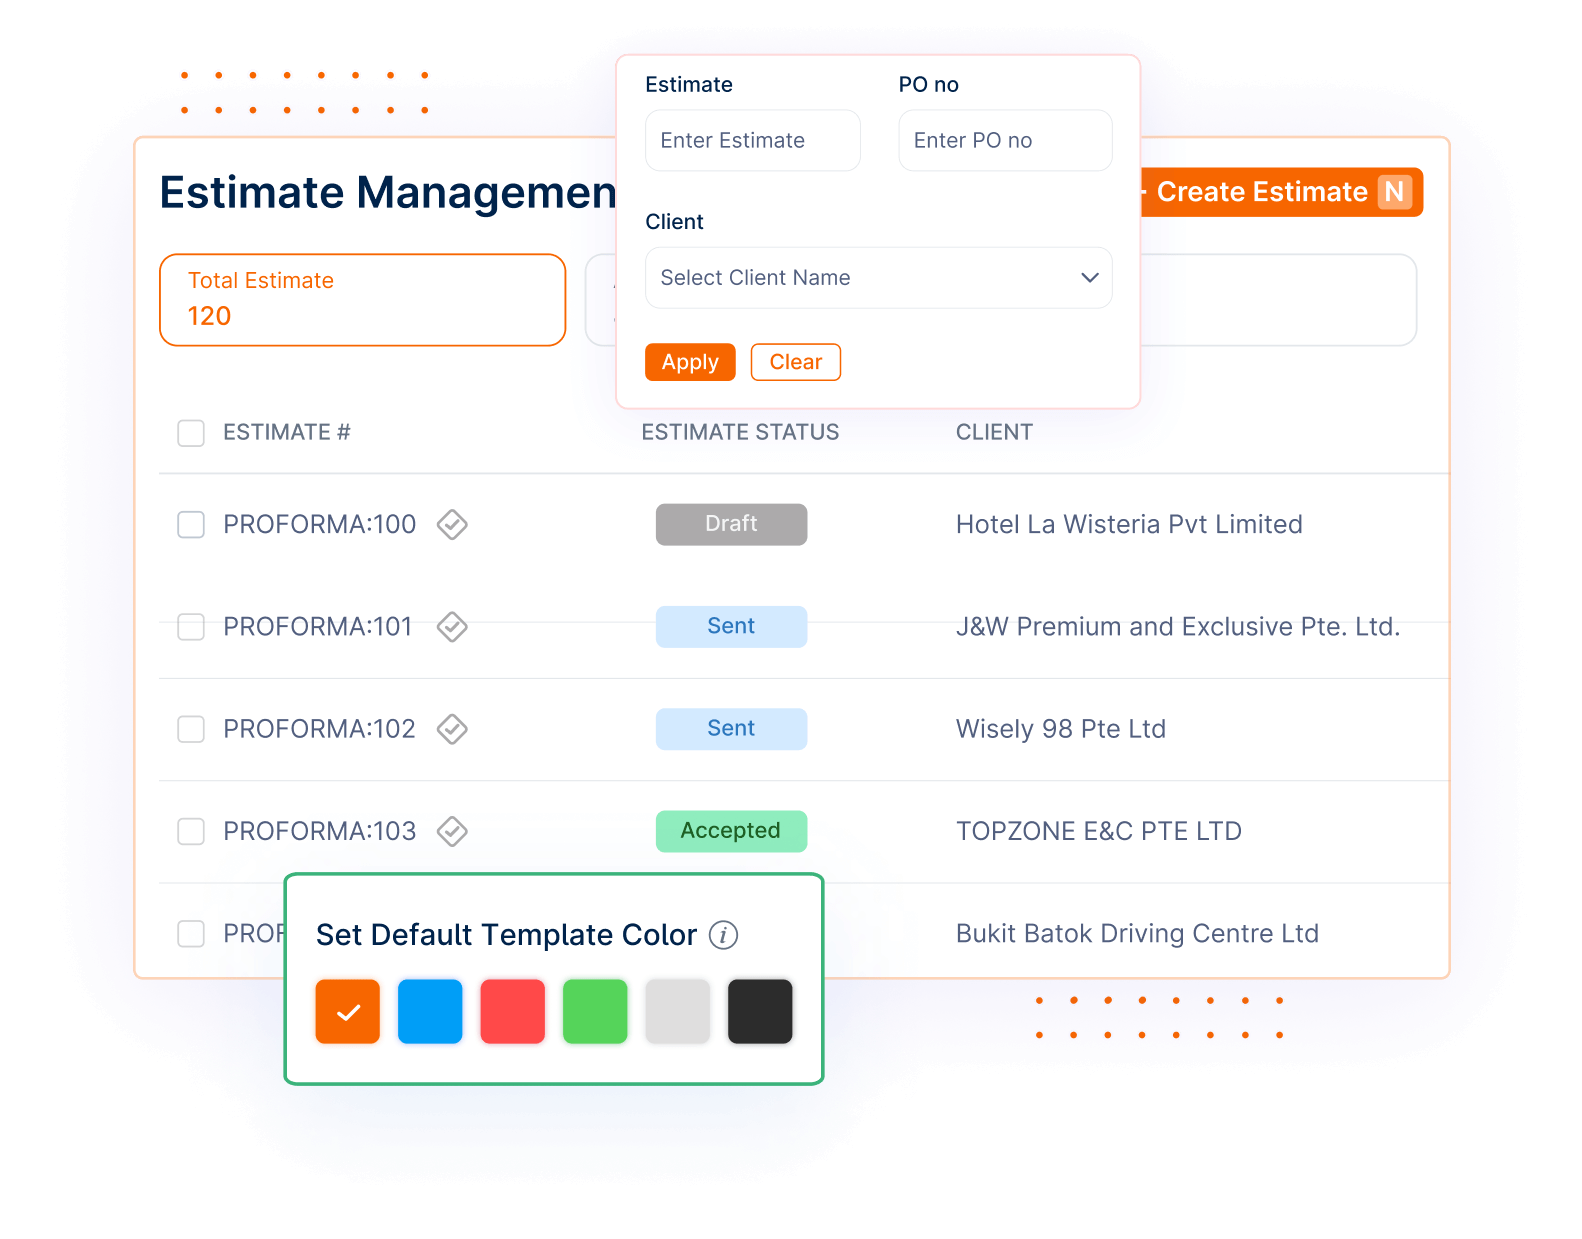
Task: Focus the Enter Estimate input field
Action: coord(753,140)
